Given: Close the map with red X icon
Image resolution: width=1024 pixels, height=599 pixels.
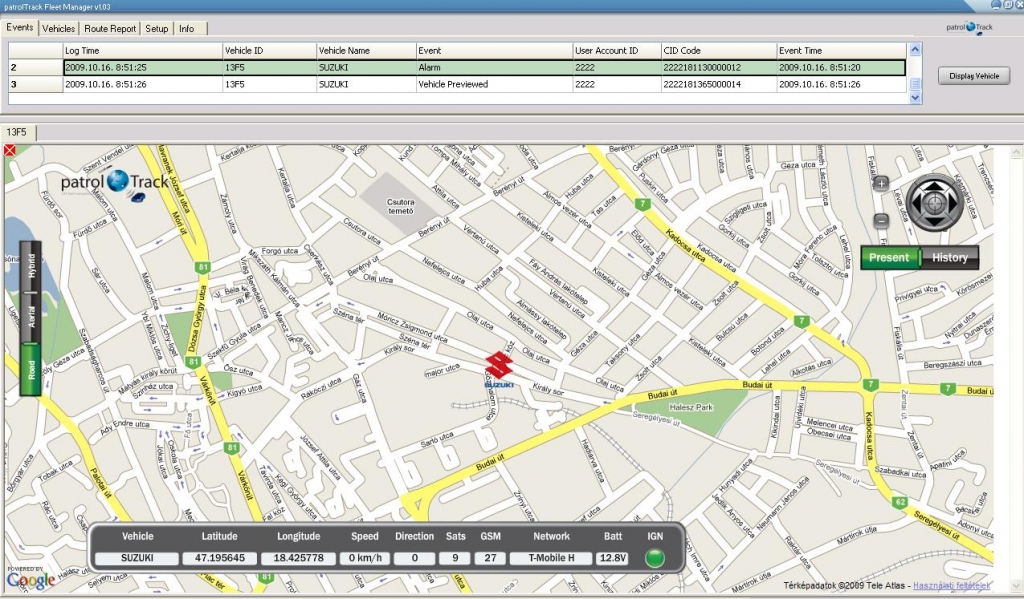Looking at the screenshot, I should point(10,150).
